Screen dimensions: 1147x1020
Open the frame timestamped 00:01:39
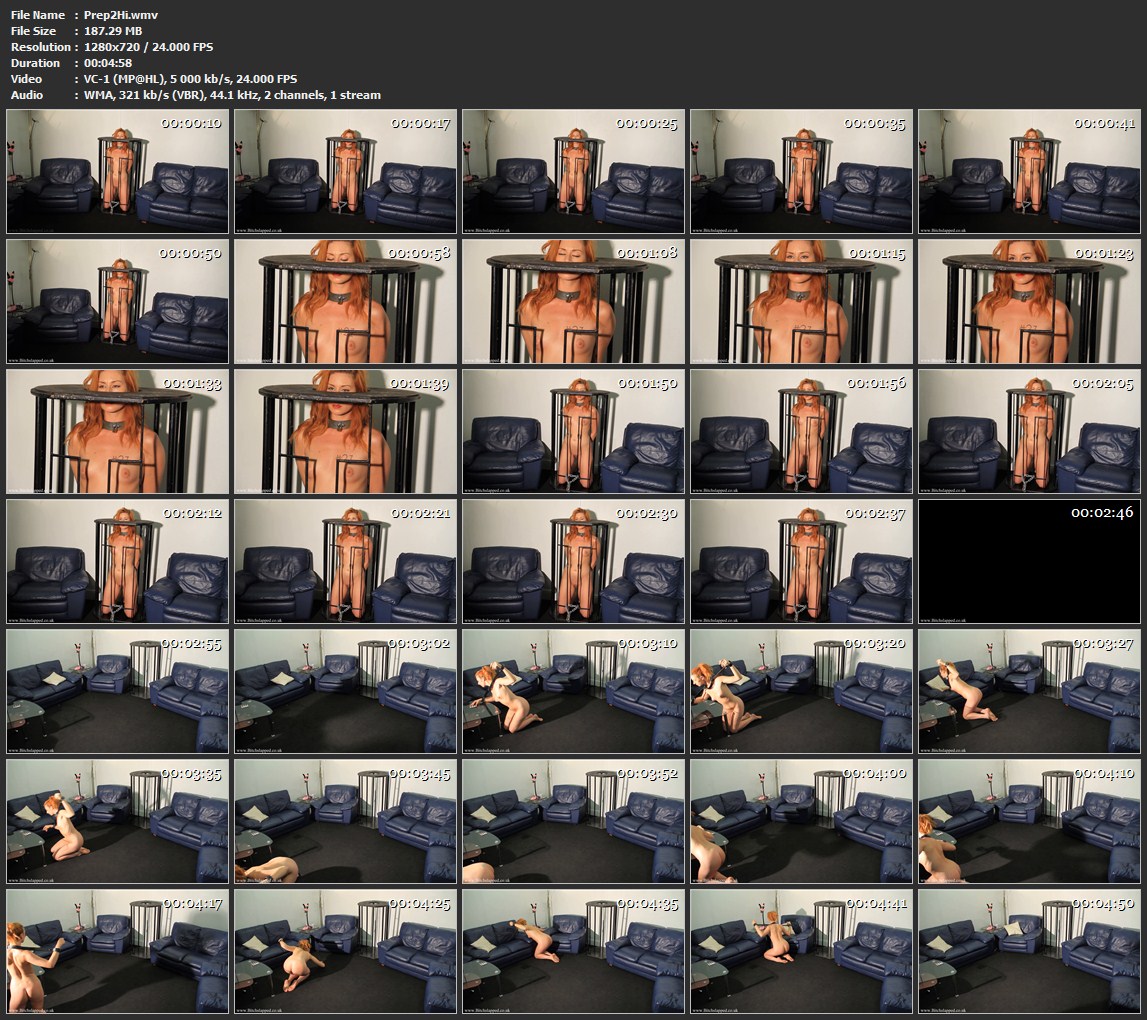pos(345,431)
